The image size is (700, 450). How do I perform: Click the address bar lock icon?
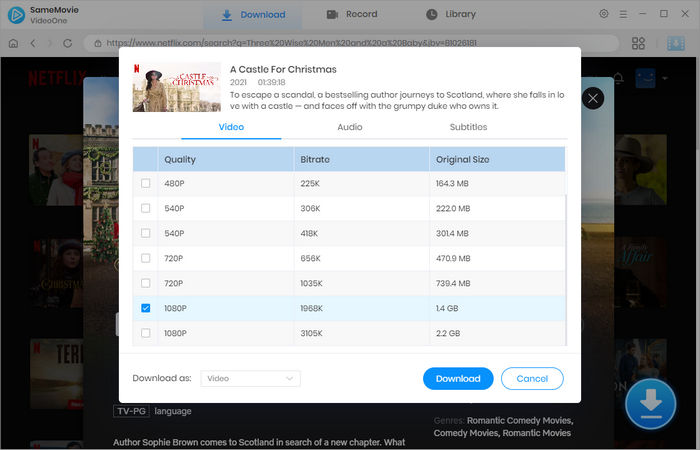(97, 43)
